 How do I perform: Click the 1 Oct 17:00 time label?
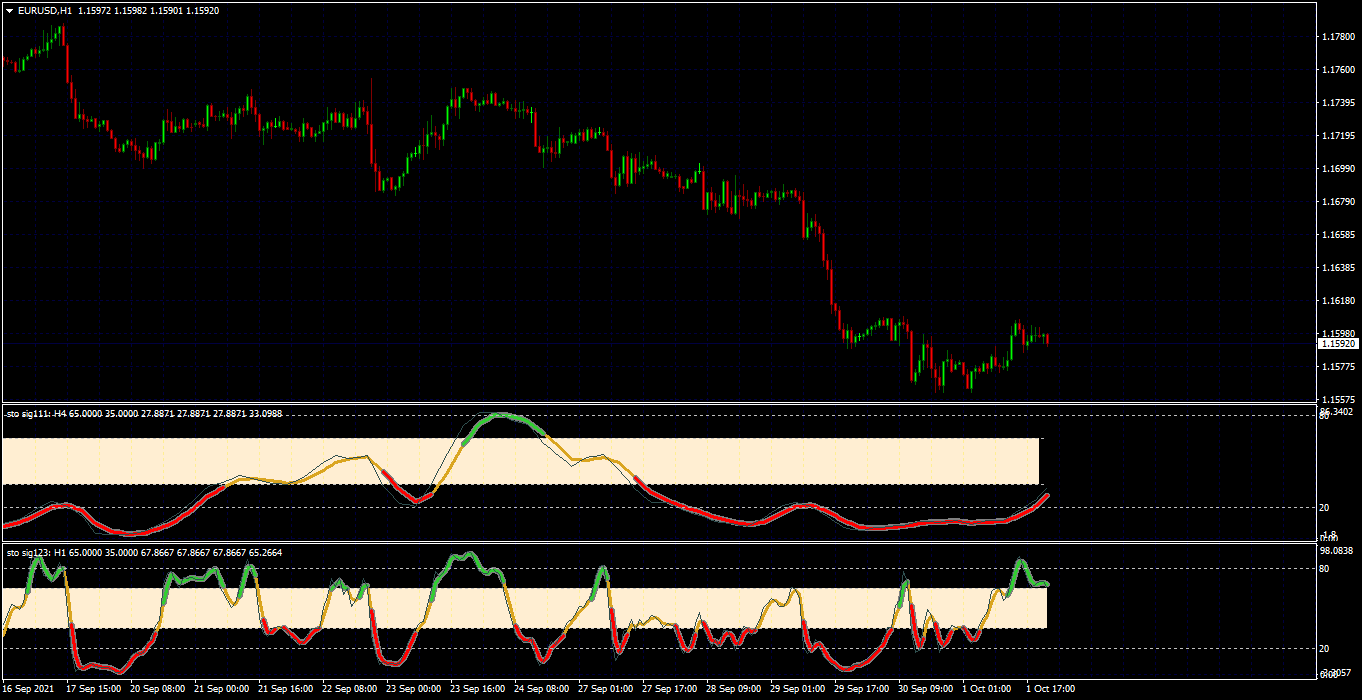click(x=1051, y=689)
